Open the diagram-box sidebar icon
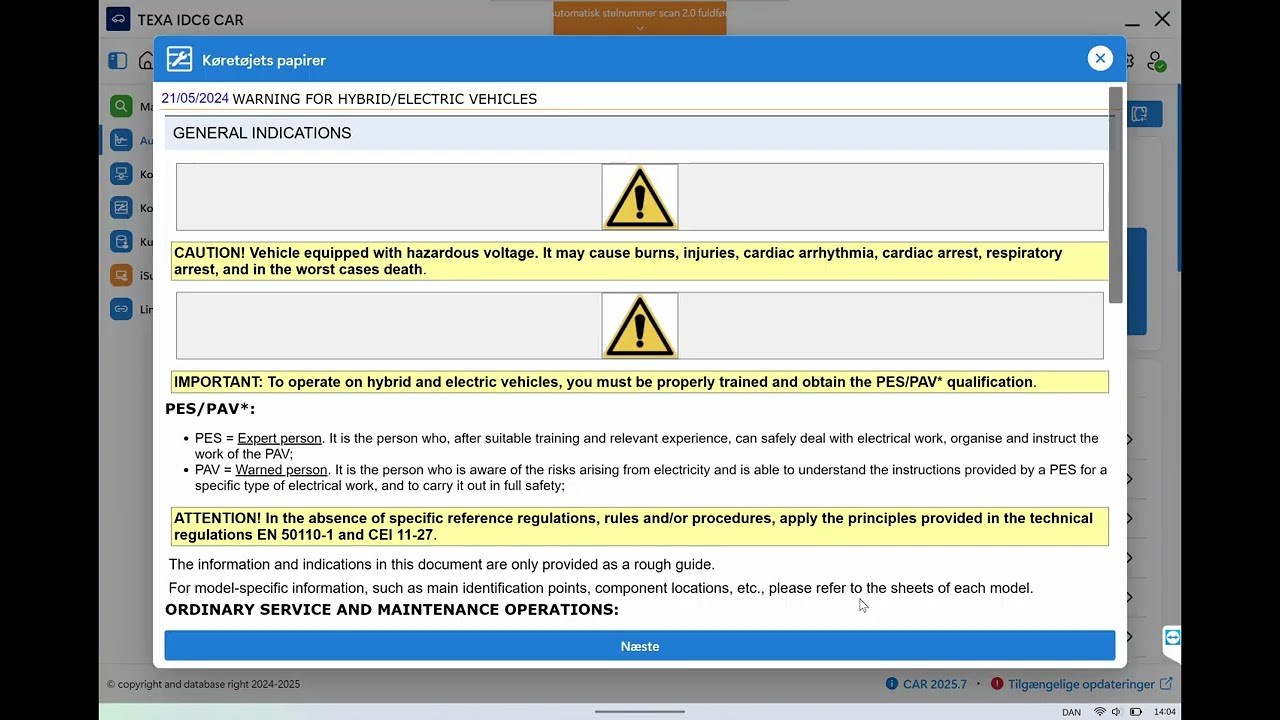Image resolution: width=1280 pixels, height=720 pixels. (x=121, y=208)
